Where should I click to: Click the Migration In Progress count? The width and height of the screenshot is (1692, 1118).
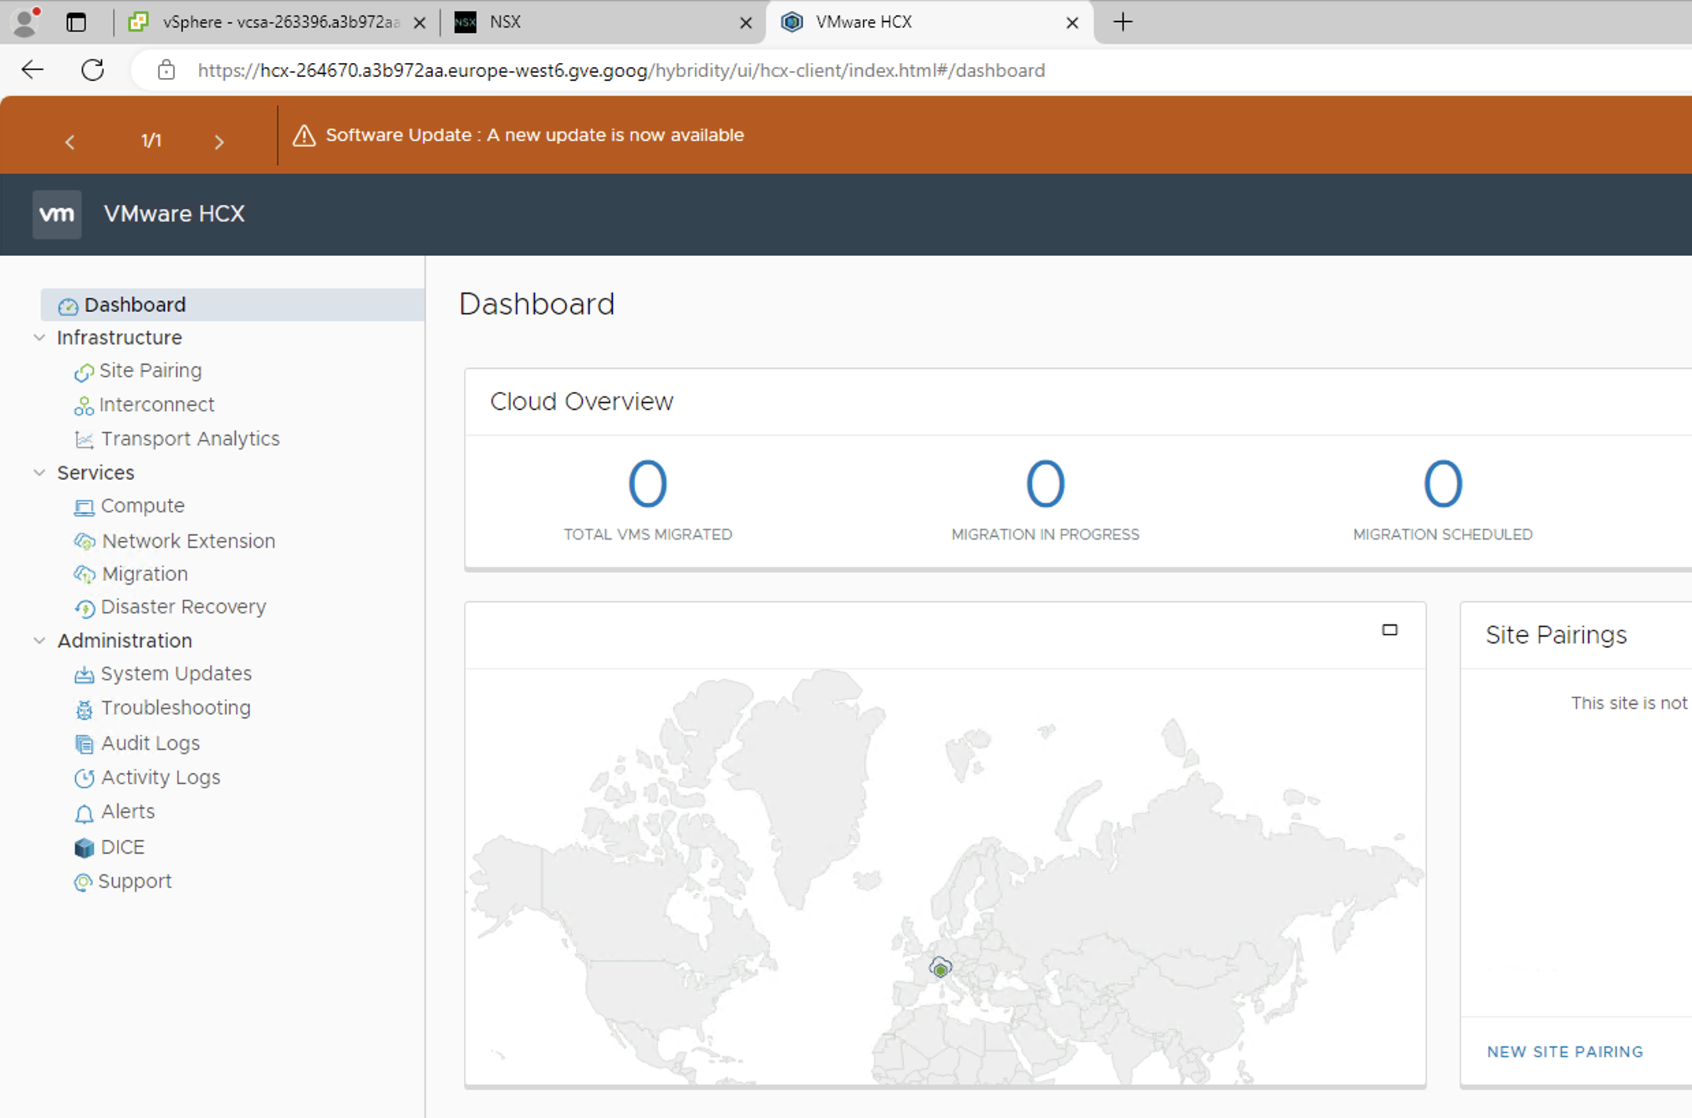point(1045,484)
